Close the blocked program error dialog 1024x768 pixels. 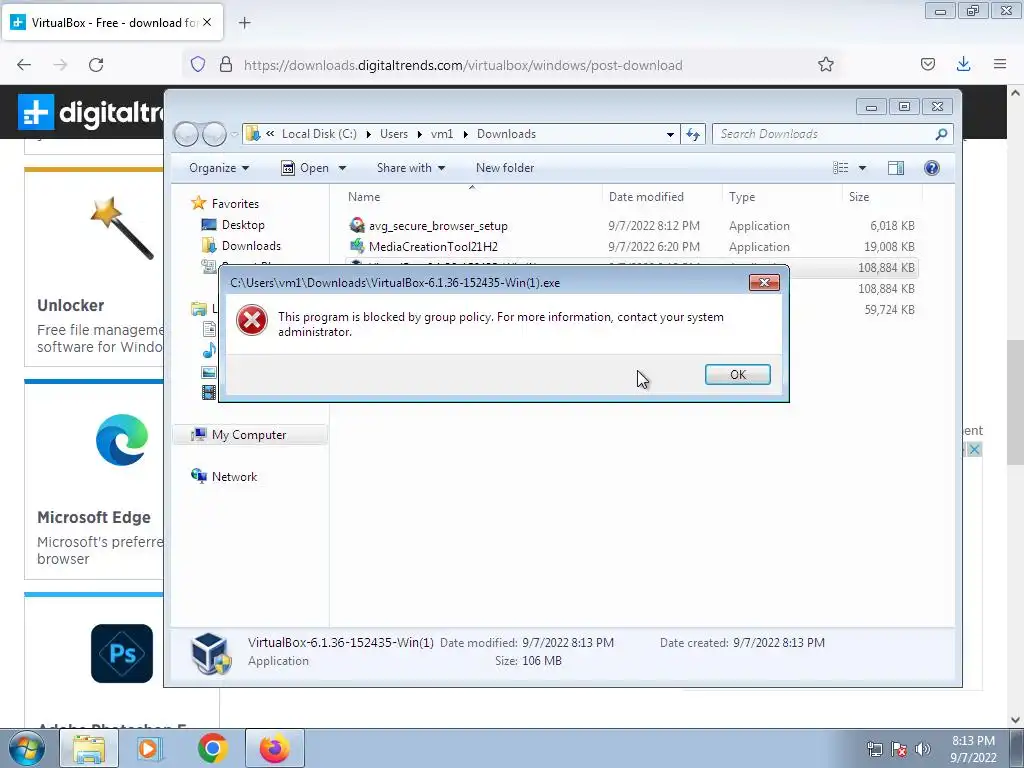pyautogui.click(x=764, y=282)
